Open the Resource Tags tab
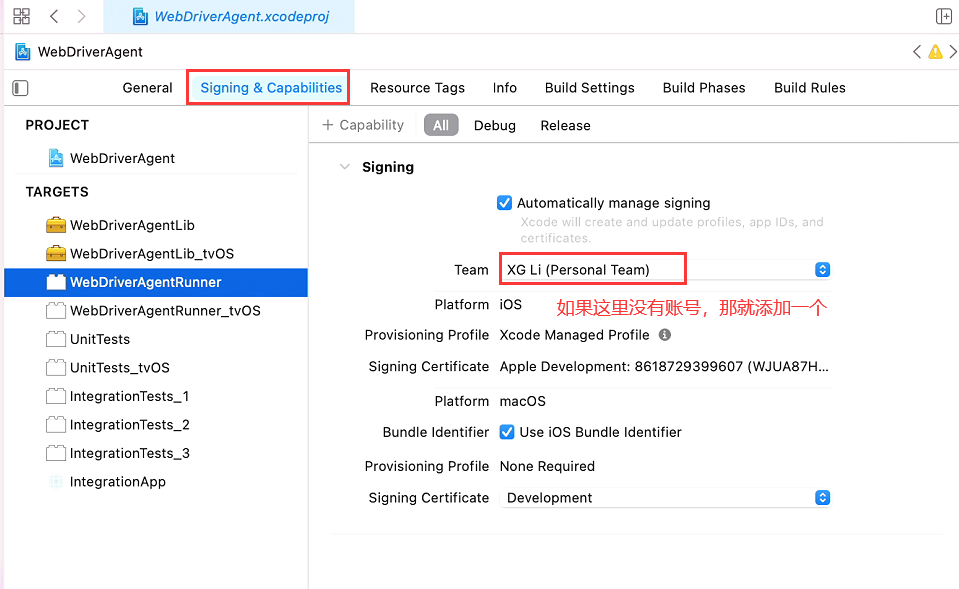 tap(417, 87)
